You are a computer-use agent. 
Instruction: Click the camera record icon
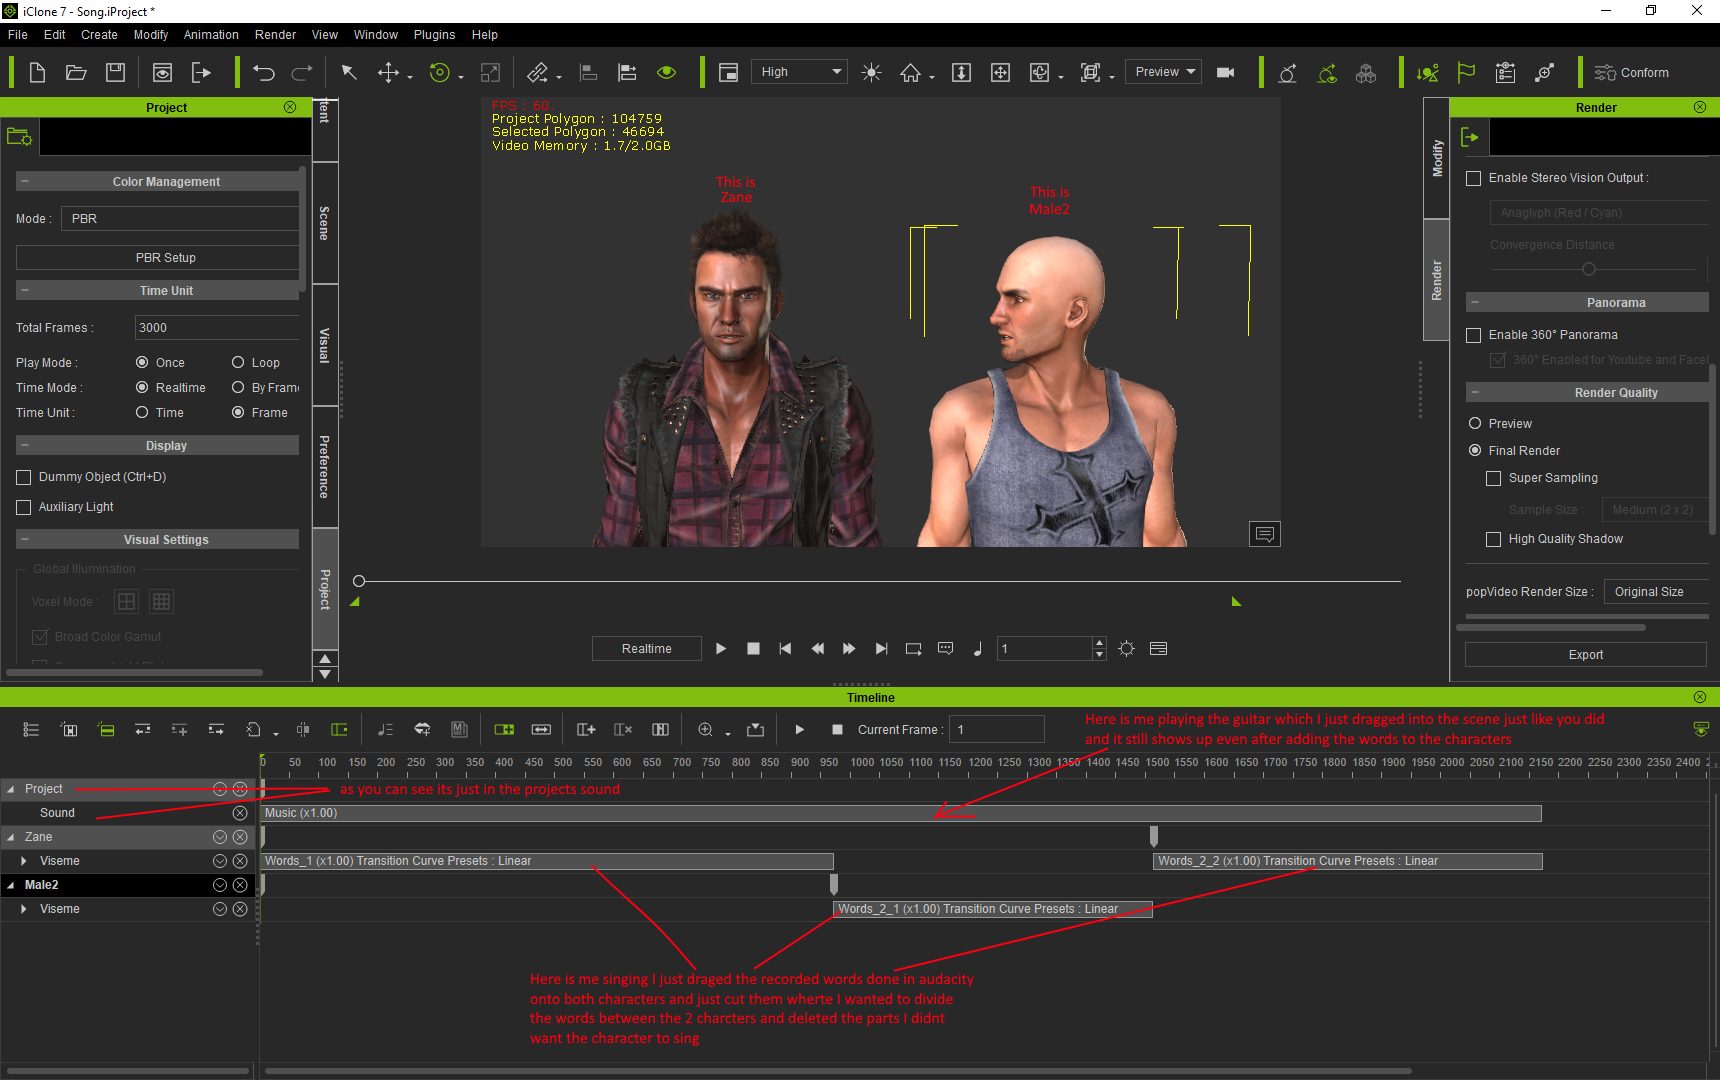pyautogui.click(x=1226, y=72)
